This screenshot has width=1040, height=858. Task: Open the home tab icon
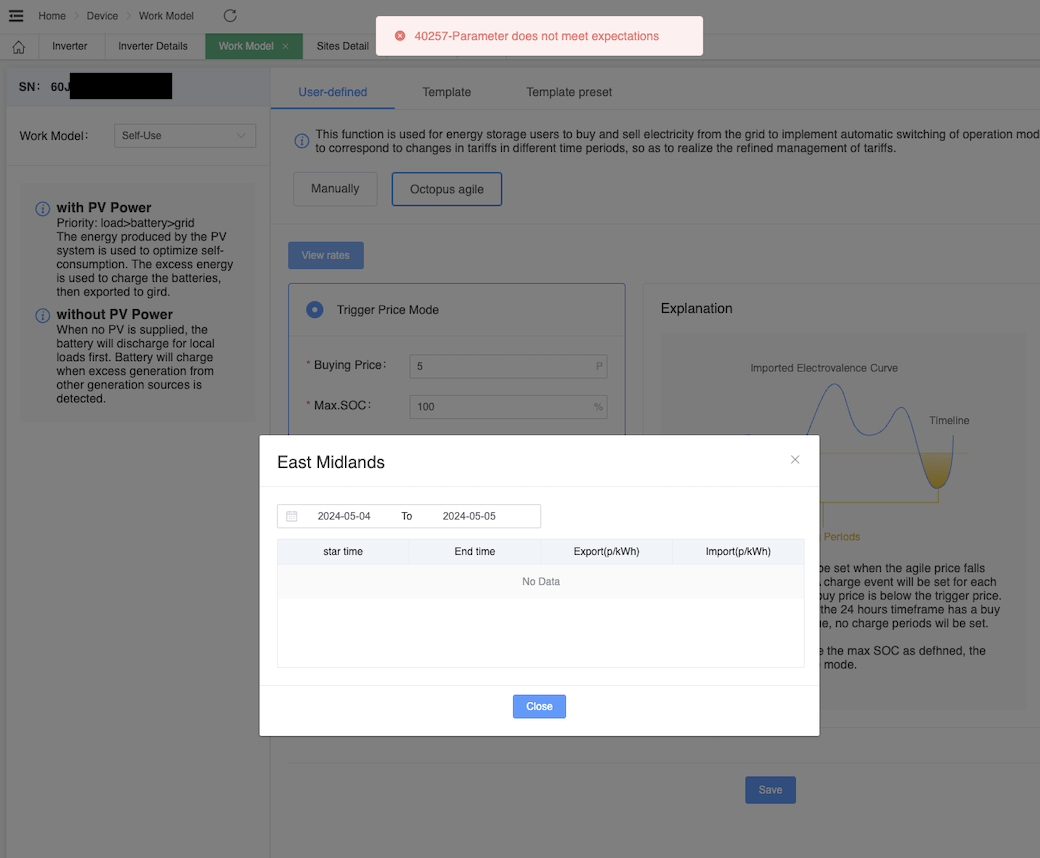pyautogui.click(x=18, y=47)
